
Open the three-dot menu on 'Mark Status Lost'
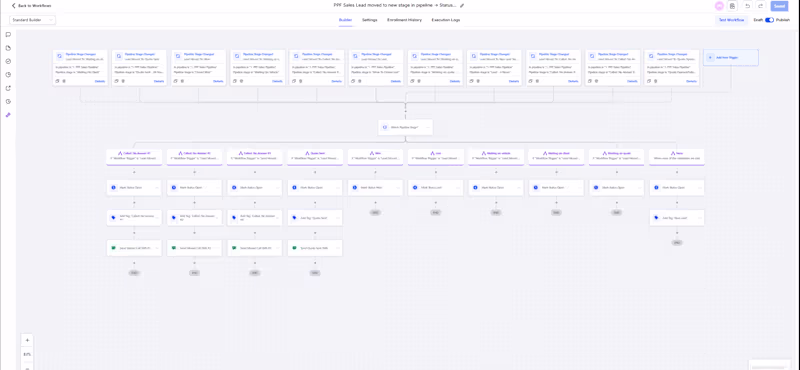tap(458, 188)
